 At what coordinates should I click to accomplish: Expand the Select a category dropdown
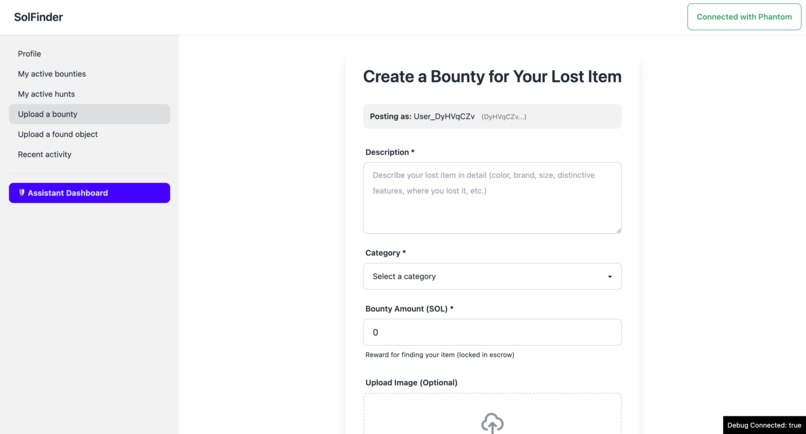(x=492, y=276)
